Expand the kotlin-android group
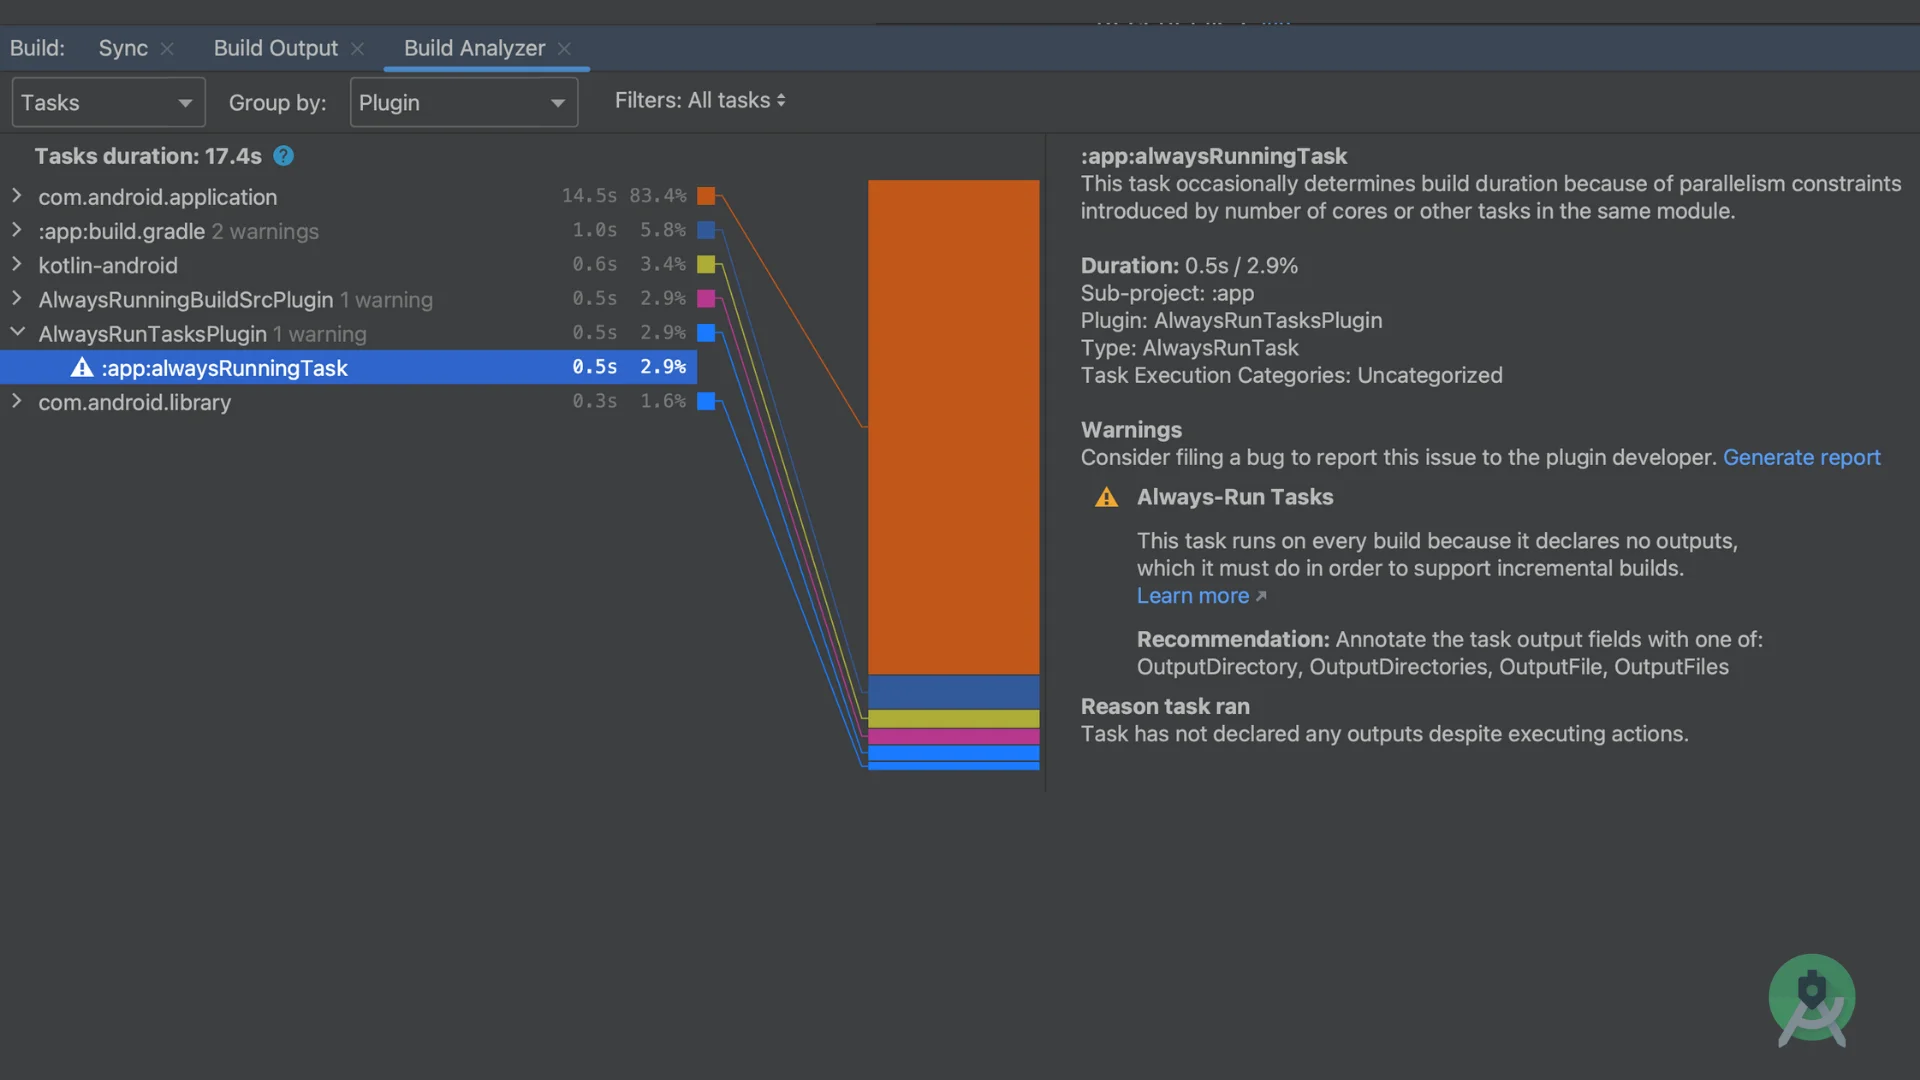 pos(17,264)
